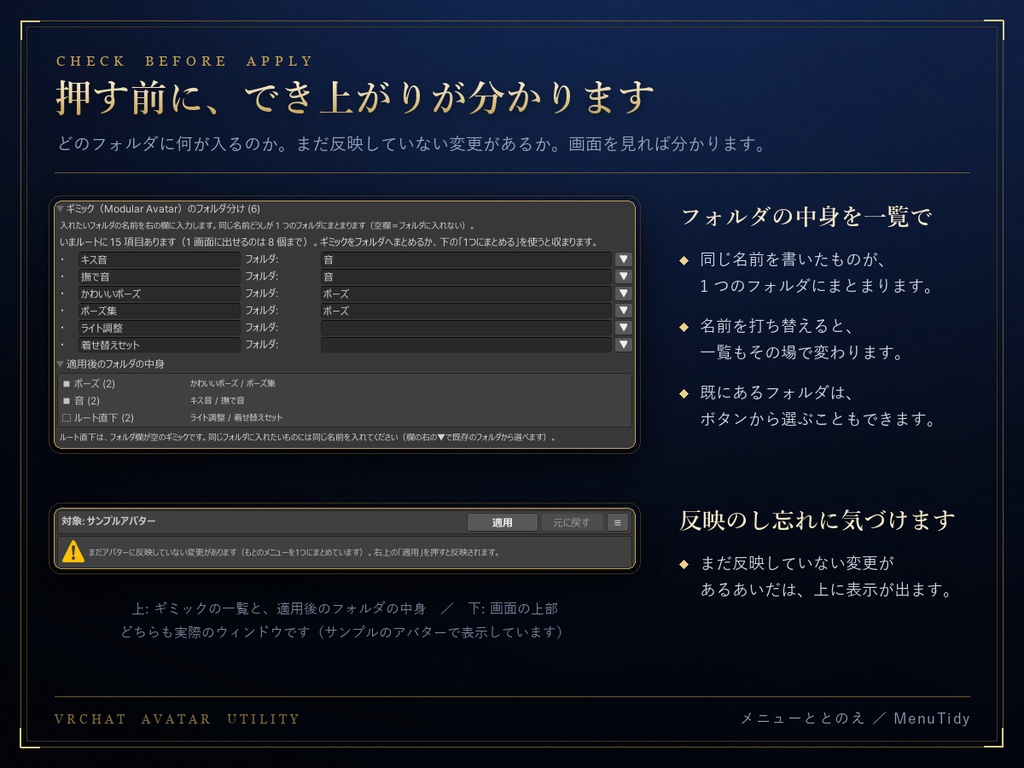This screenshot has height=768, width=1024.
Task: Collapse the ギミック (Modular Avatar) のフォルダ分け foldout
Action: [x=60, y=209]
